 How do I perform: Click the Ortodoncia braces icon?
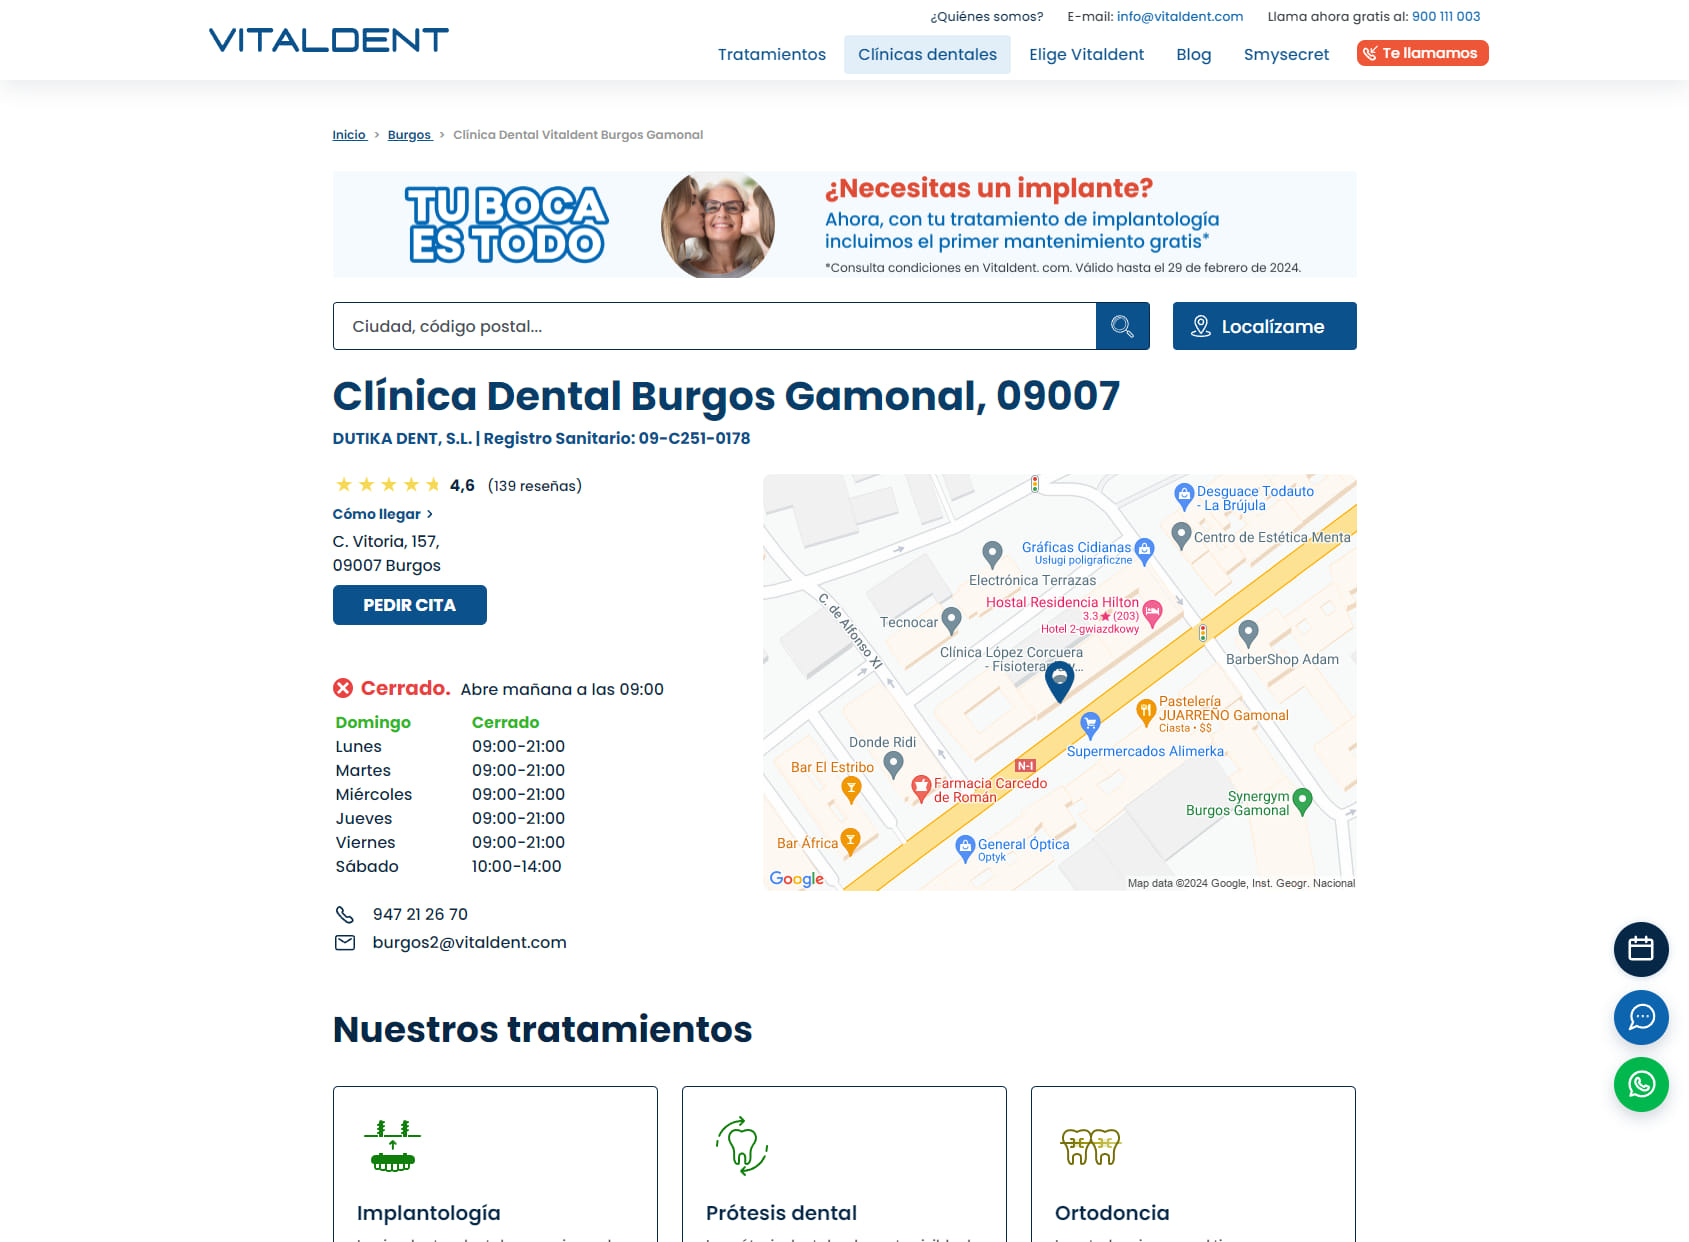[1090, 1147]
